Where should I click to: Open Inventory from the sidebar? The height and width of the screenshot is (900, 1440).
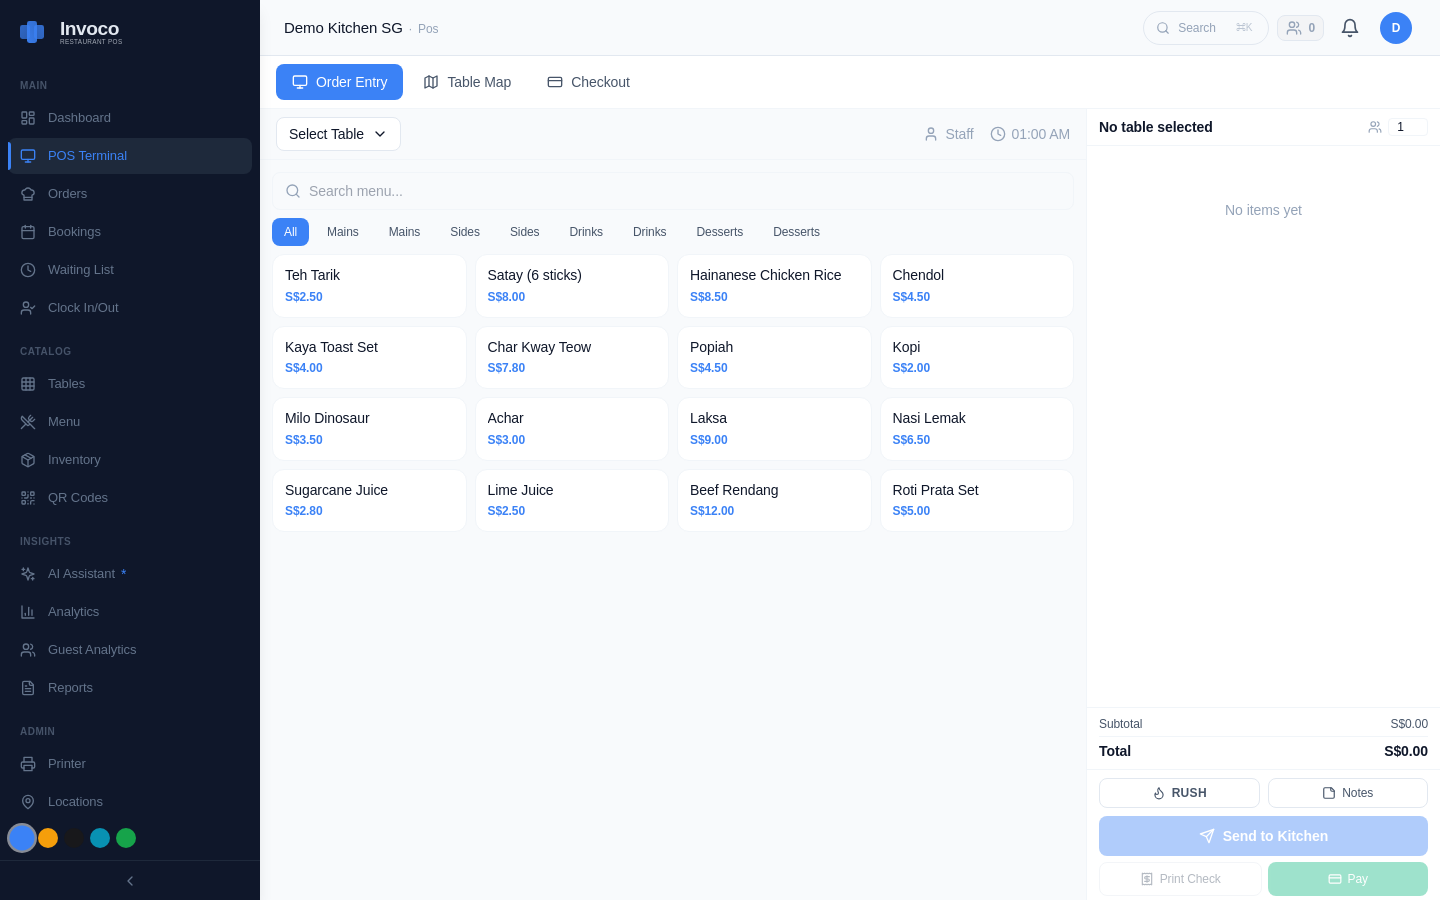pos(74,459)
